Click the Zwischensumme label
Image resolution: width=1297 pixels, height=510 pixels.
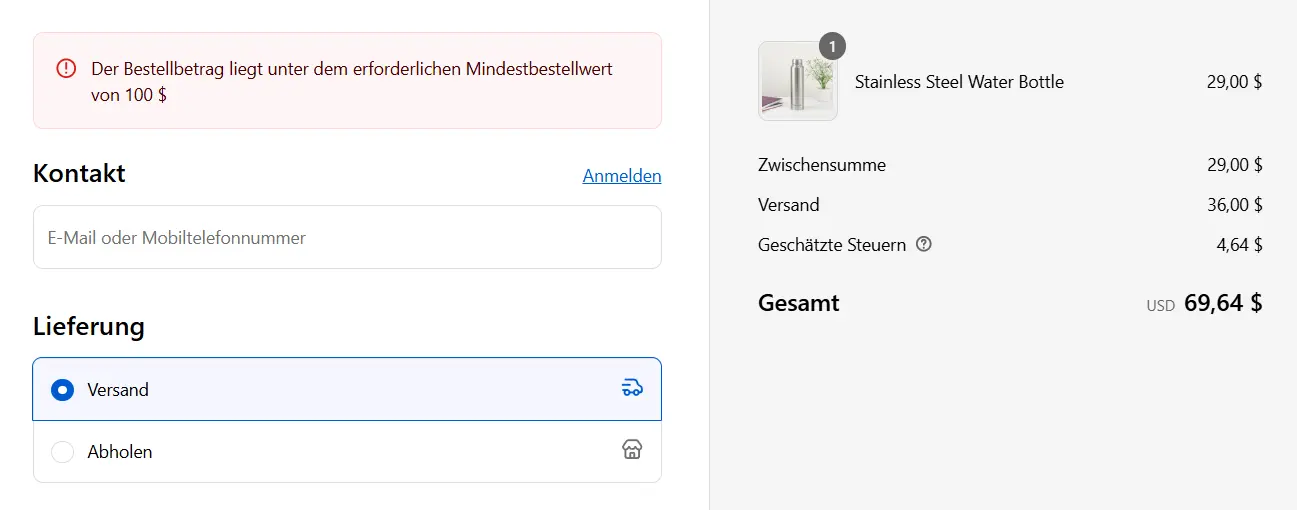click(x=822, y=165)
